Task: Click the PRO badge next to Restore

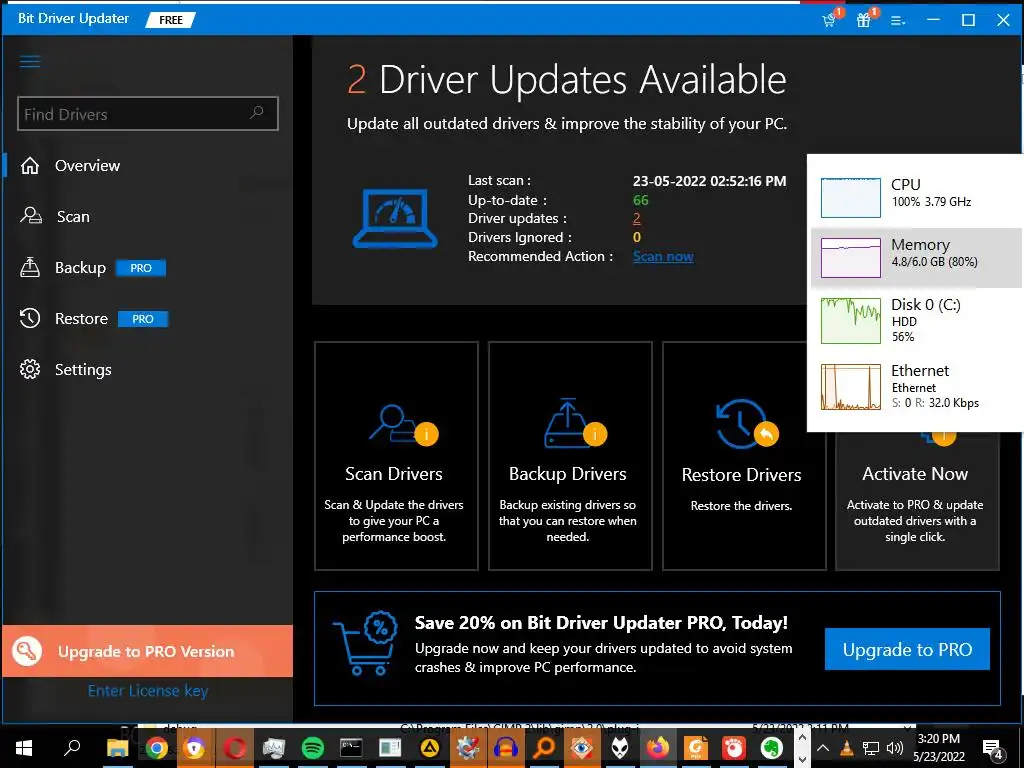Action: point(143,319)
